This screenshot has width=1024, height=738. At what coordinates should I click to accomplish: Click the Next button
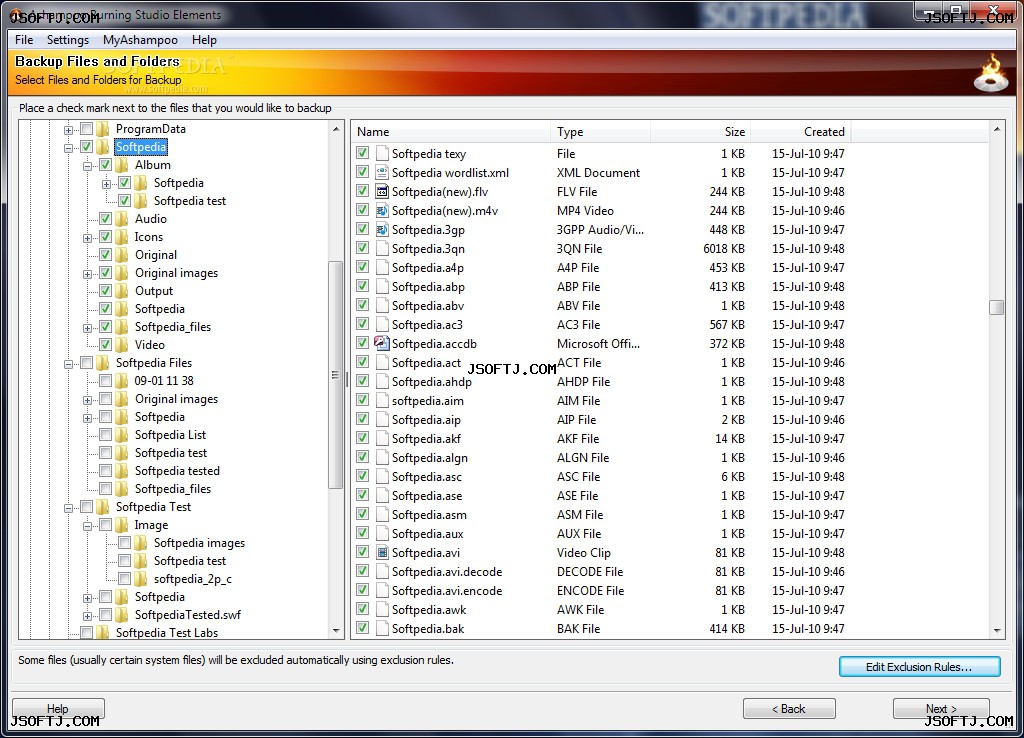pyautogui.click(x=941, y=709)
